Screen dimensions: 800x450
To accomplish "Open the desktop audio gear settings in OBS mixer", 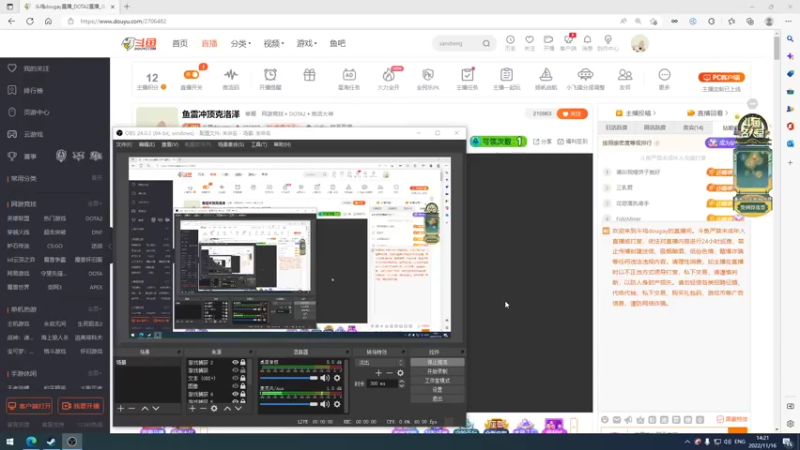I will pos(337,378).
